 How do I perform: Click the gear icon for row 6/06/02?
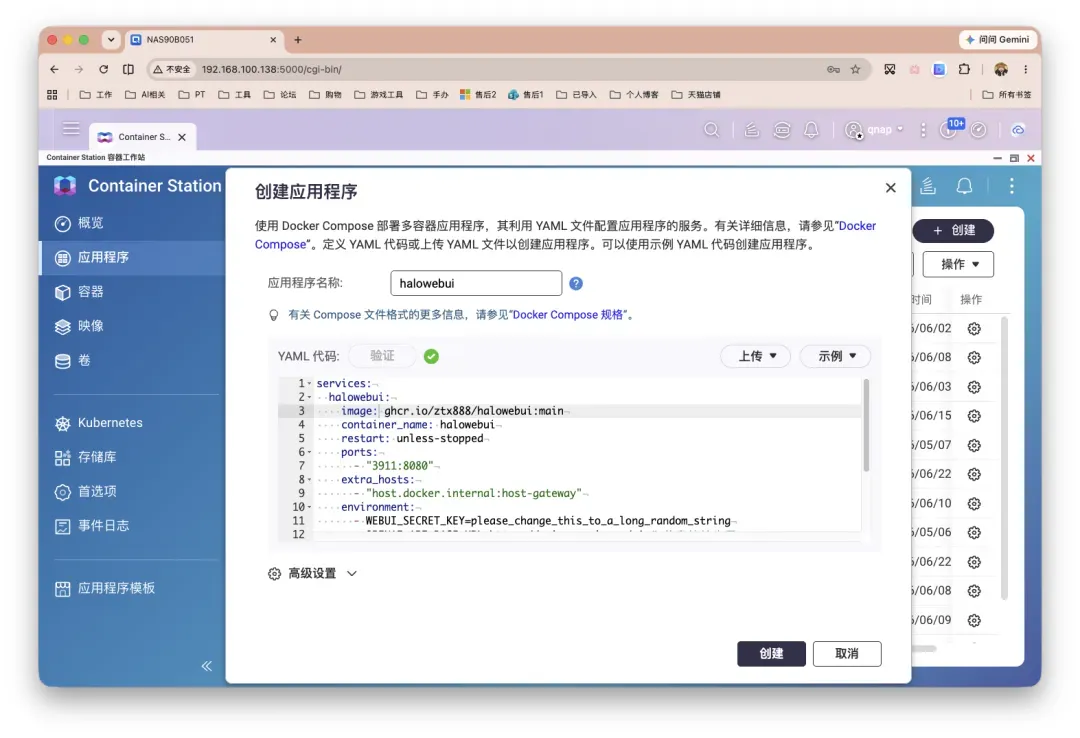point(974,329)
